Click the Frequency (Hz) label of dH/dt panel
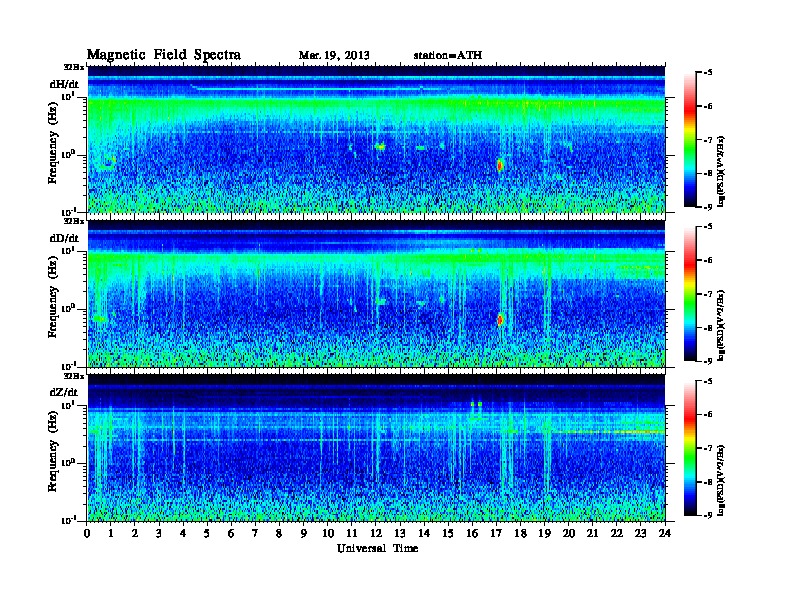 53,143
